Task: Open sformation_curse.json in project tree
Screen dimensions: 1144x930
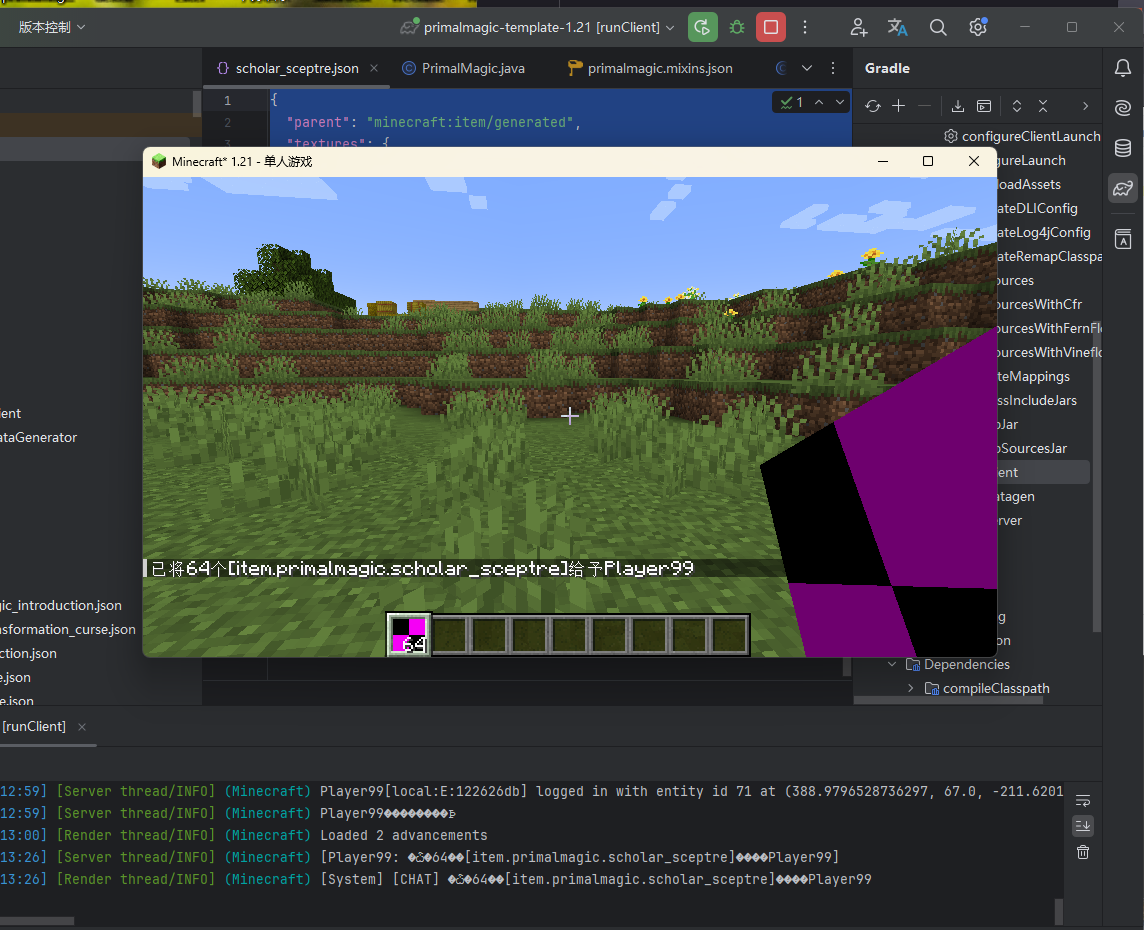Action: pos(68,629)
